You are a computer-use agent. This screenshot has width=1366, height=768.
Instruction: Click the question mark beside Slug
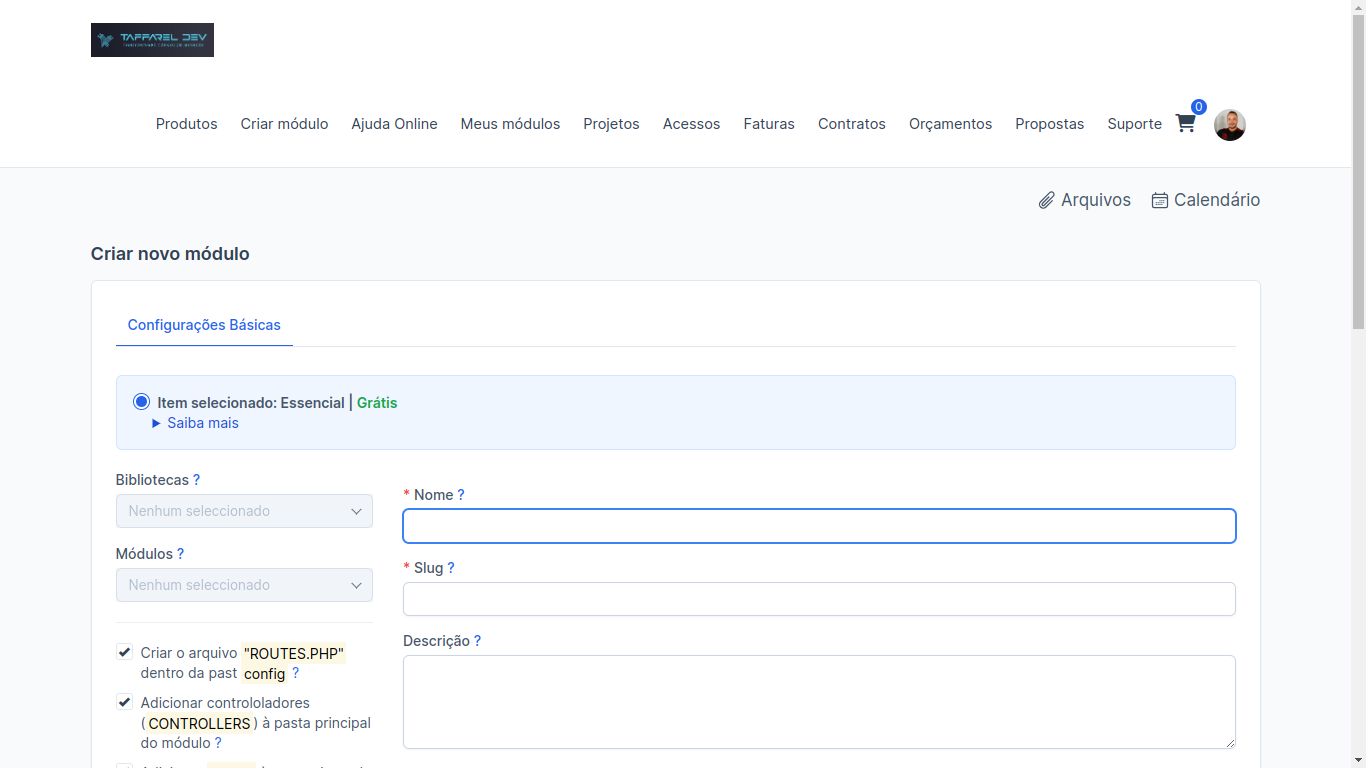coord(451,567)
